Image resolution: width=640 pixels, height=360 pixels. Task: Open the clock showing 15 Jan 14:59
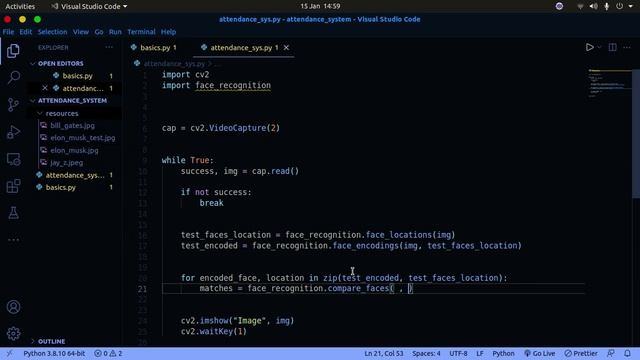(x=320, y=6)
